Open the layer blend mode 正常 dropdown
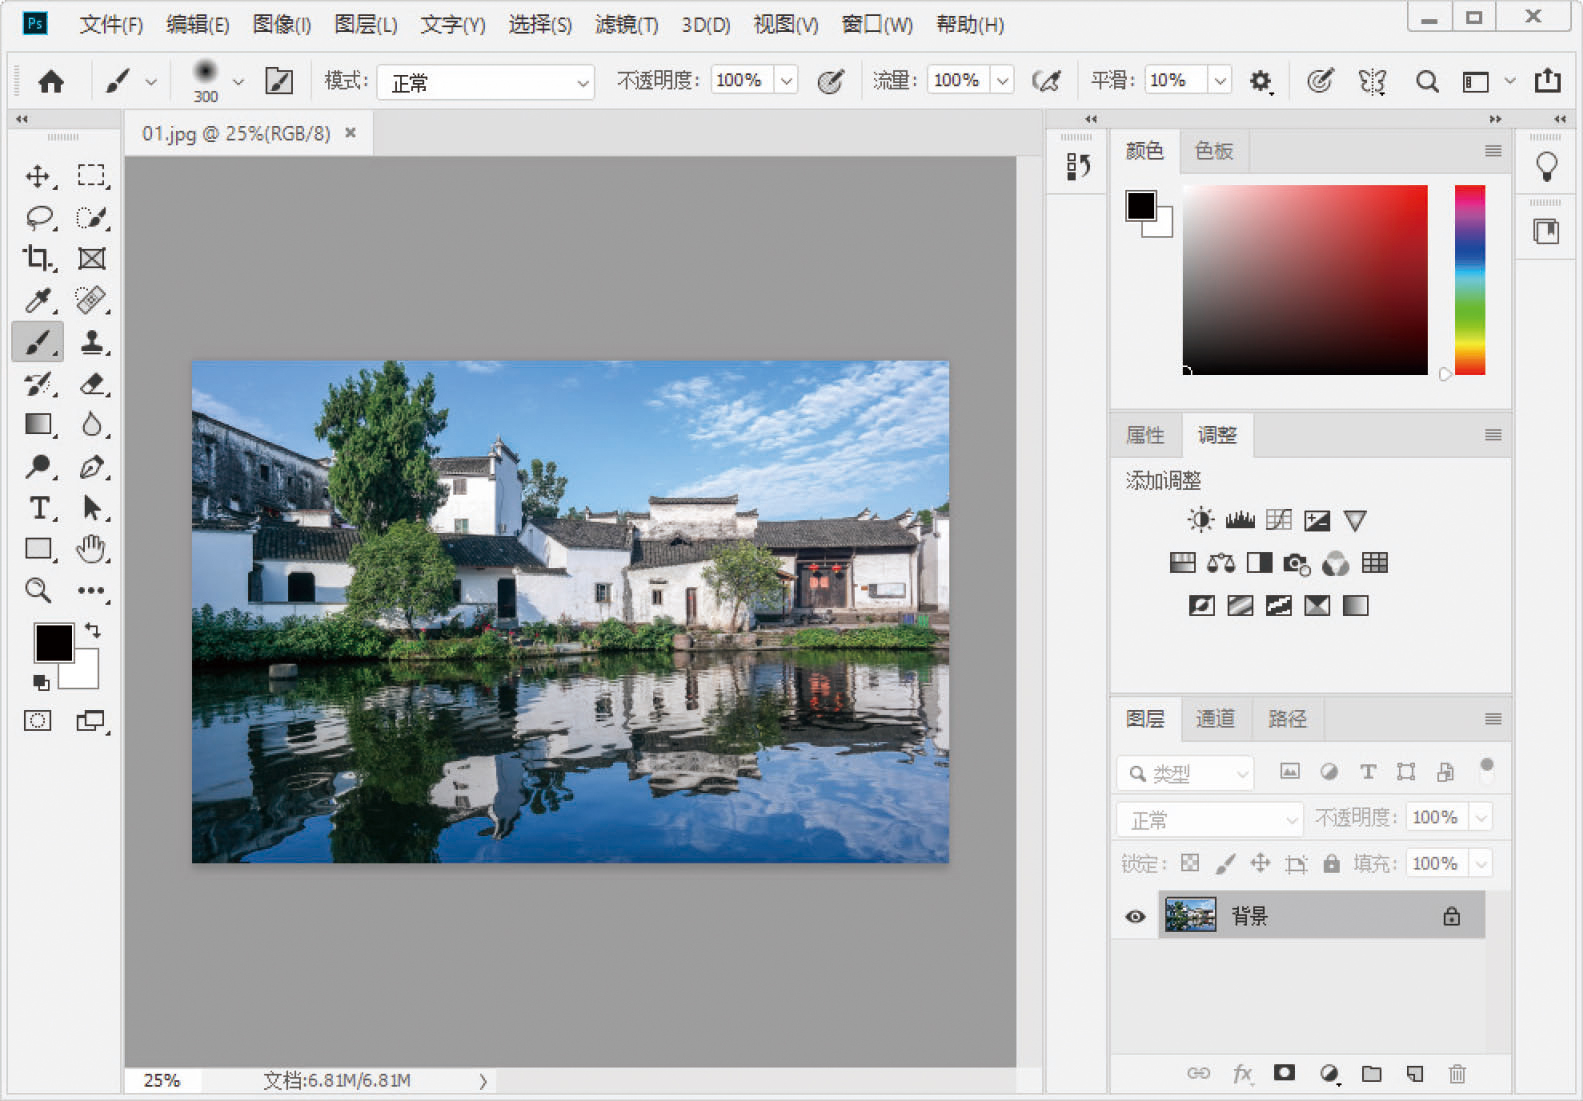The image size is (1583, 1101). click(1210, 820)
